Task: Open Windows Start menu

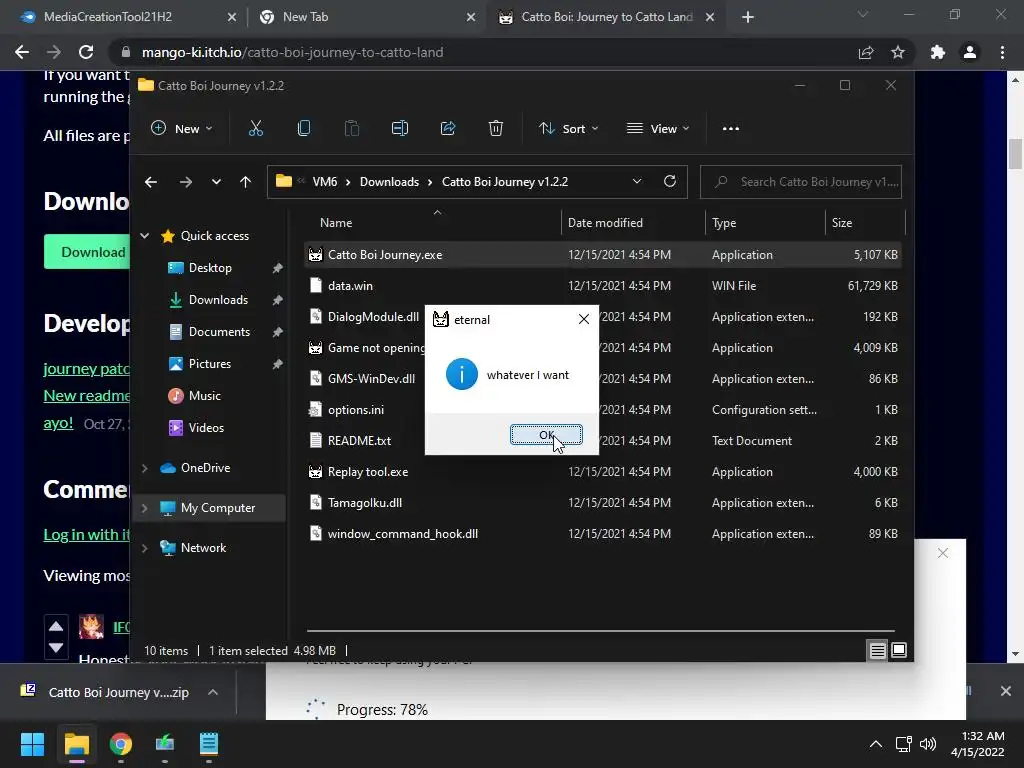Action: (32, 744)
